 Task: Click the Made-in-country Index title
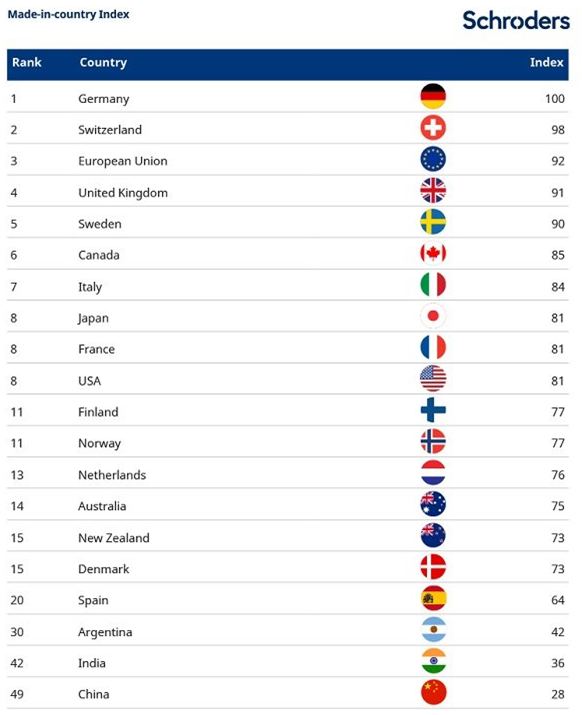click(68, 15)
